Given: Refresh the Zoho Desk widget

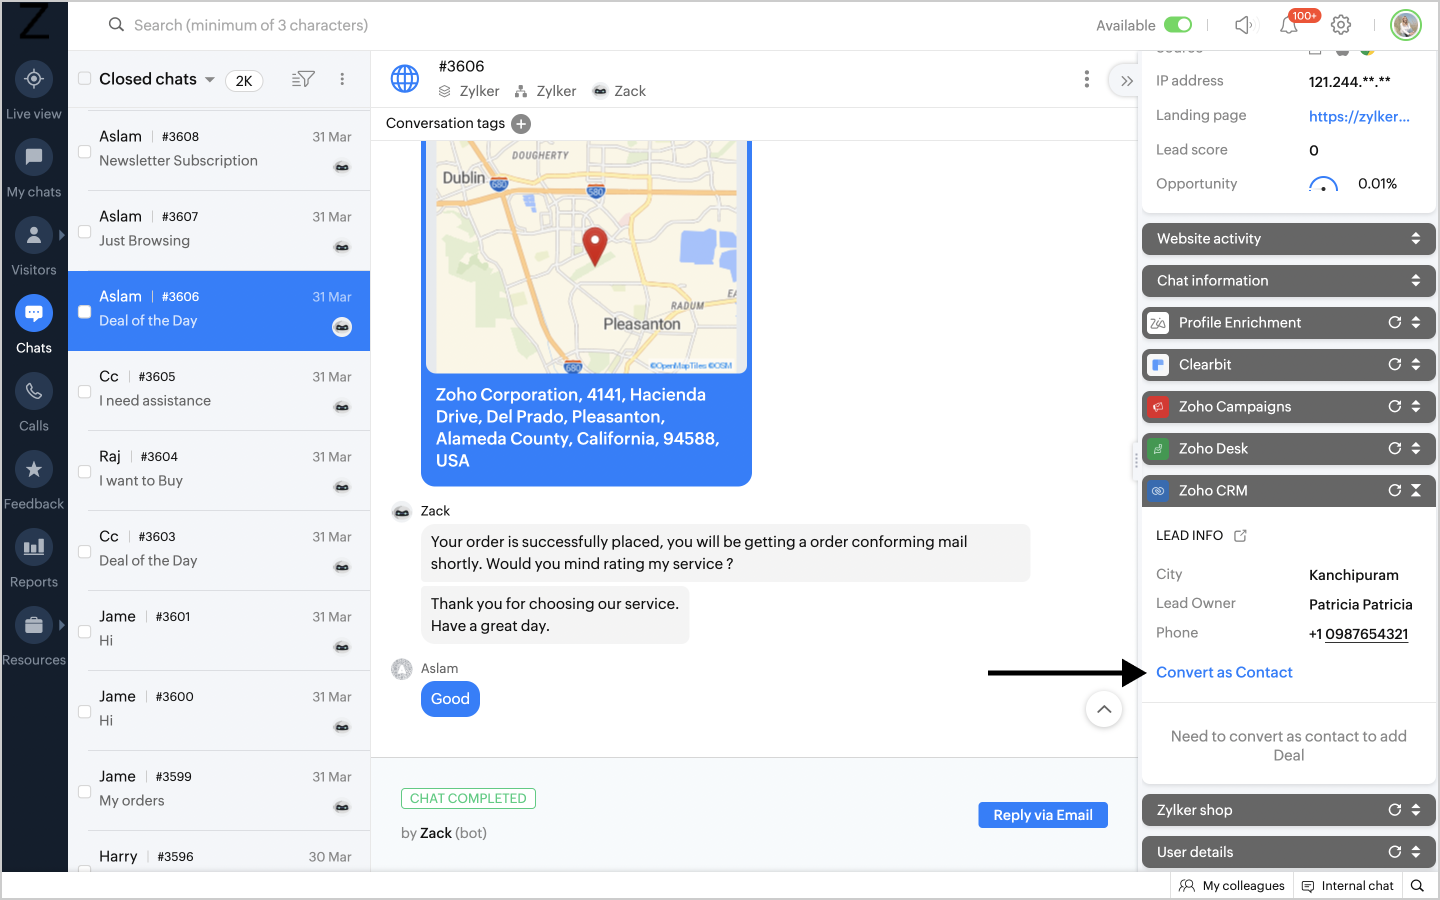Looking at the screenshot, I should point(1395,448).
